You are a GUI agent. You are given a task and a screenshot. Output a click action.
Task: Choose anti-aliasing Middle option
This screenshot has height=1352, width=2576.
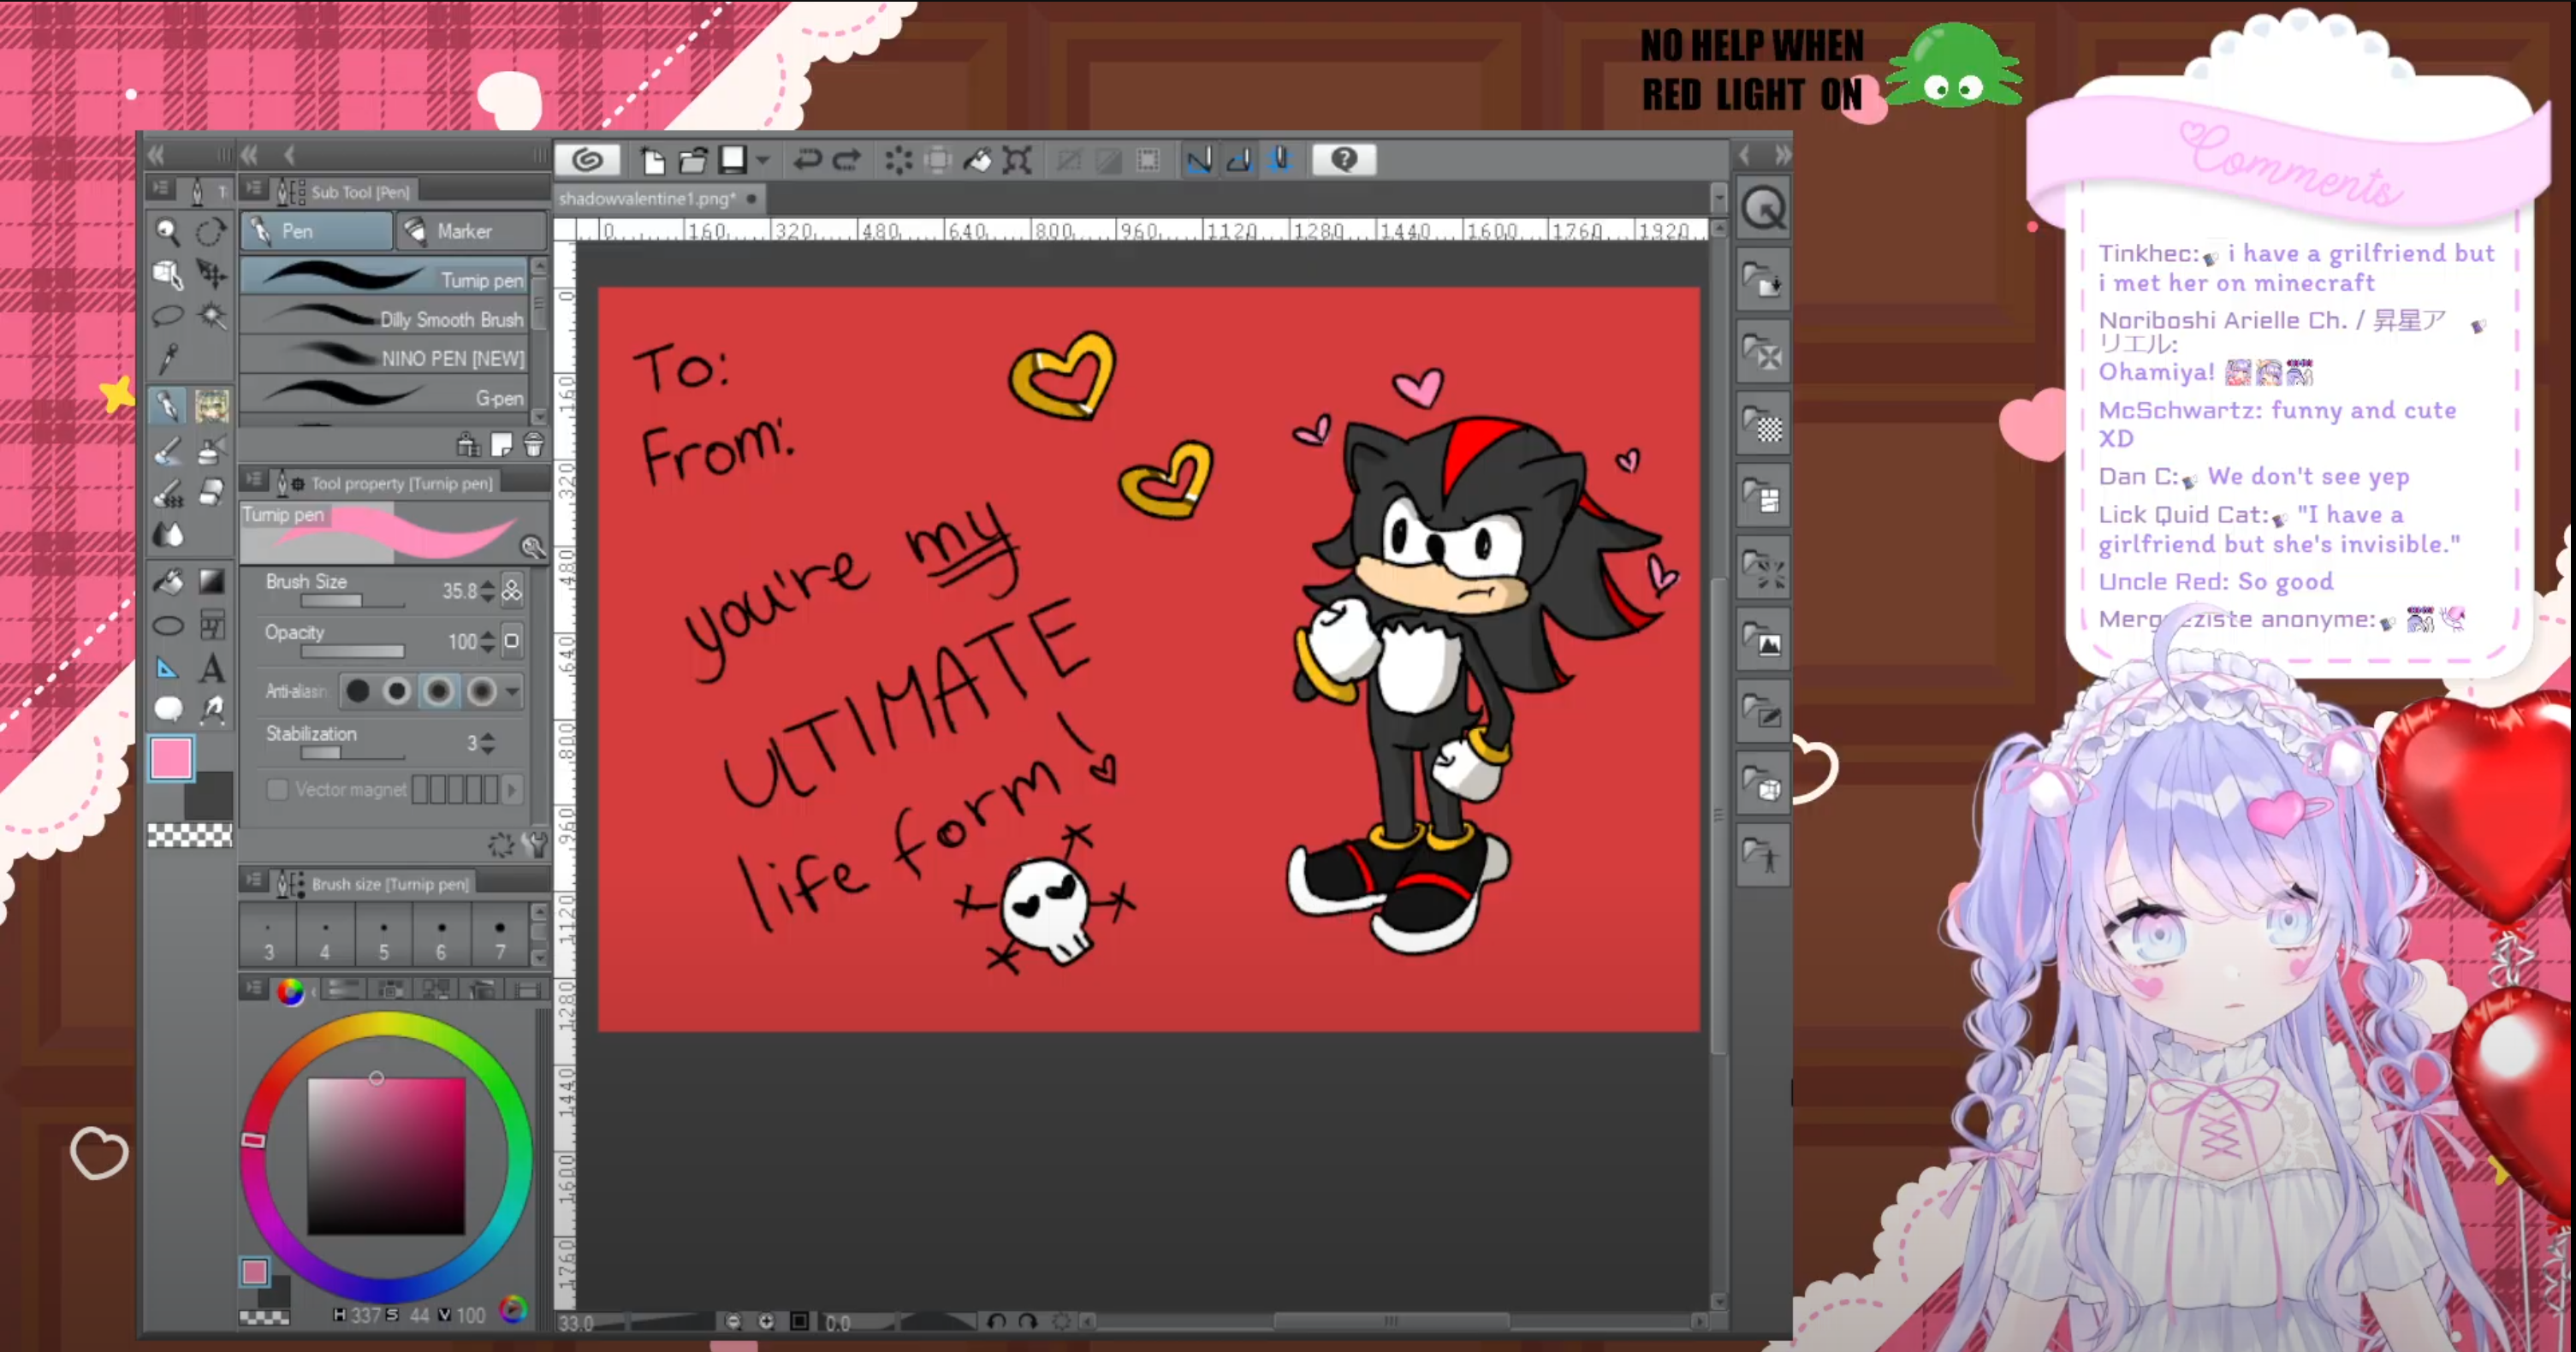point(438,691)
